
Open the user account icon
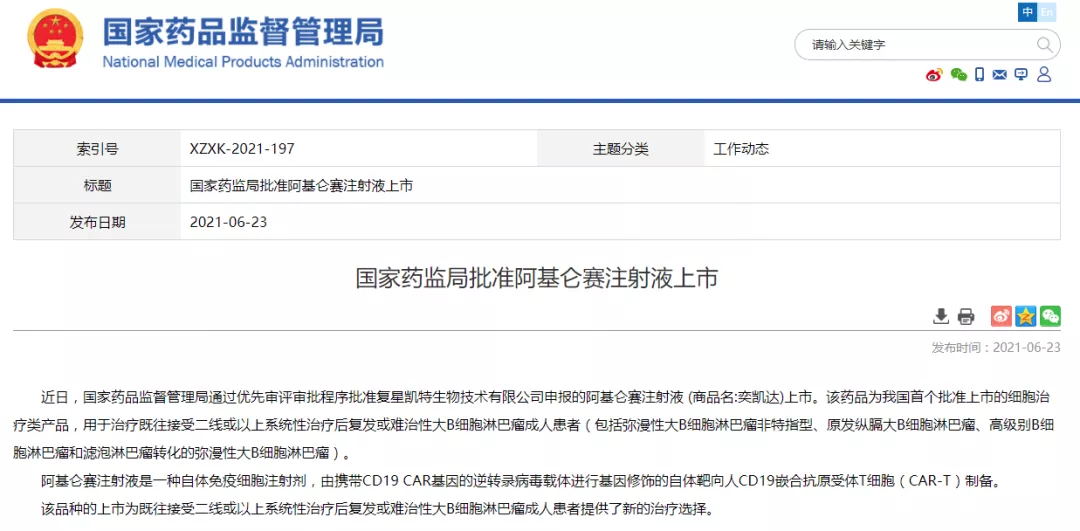pyautogui.click(x=1044, y=75)
